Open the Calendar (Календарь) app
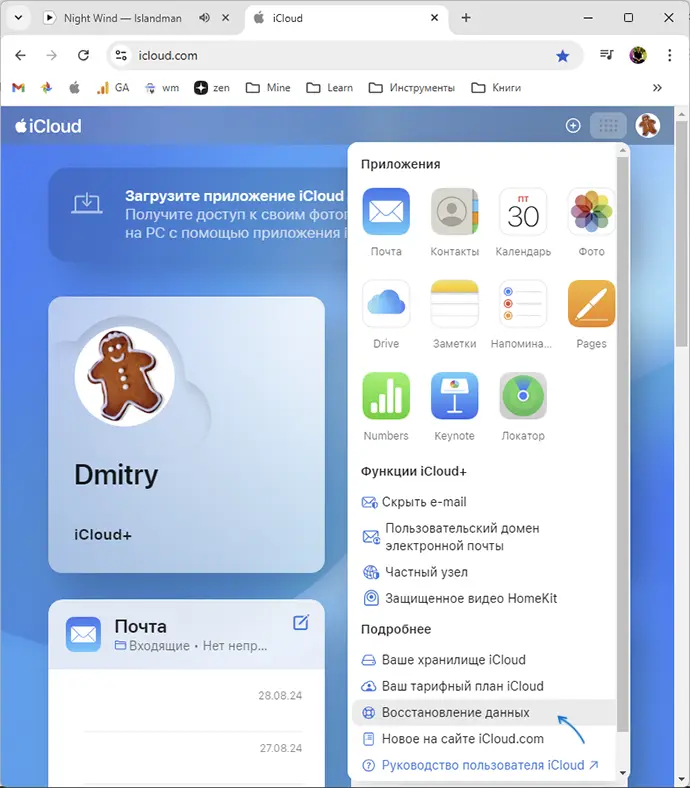The width and height of the screenshot is (690, 788). (x=523, y=211)
